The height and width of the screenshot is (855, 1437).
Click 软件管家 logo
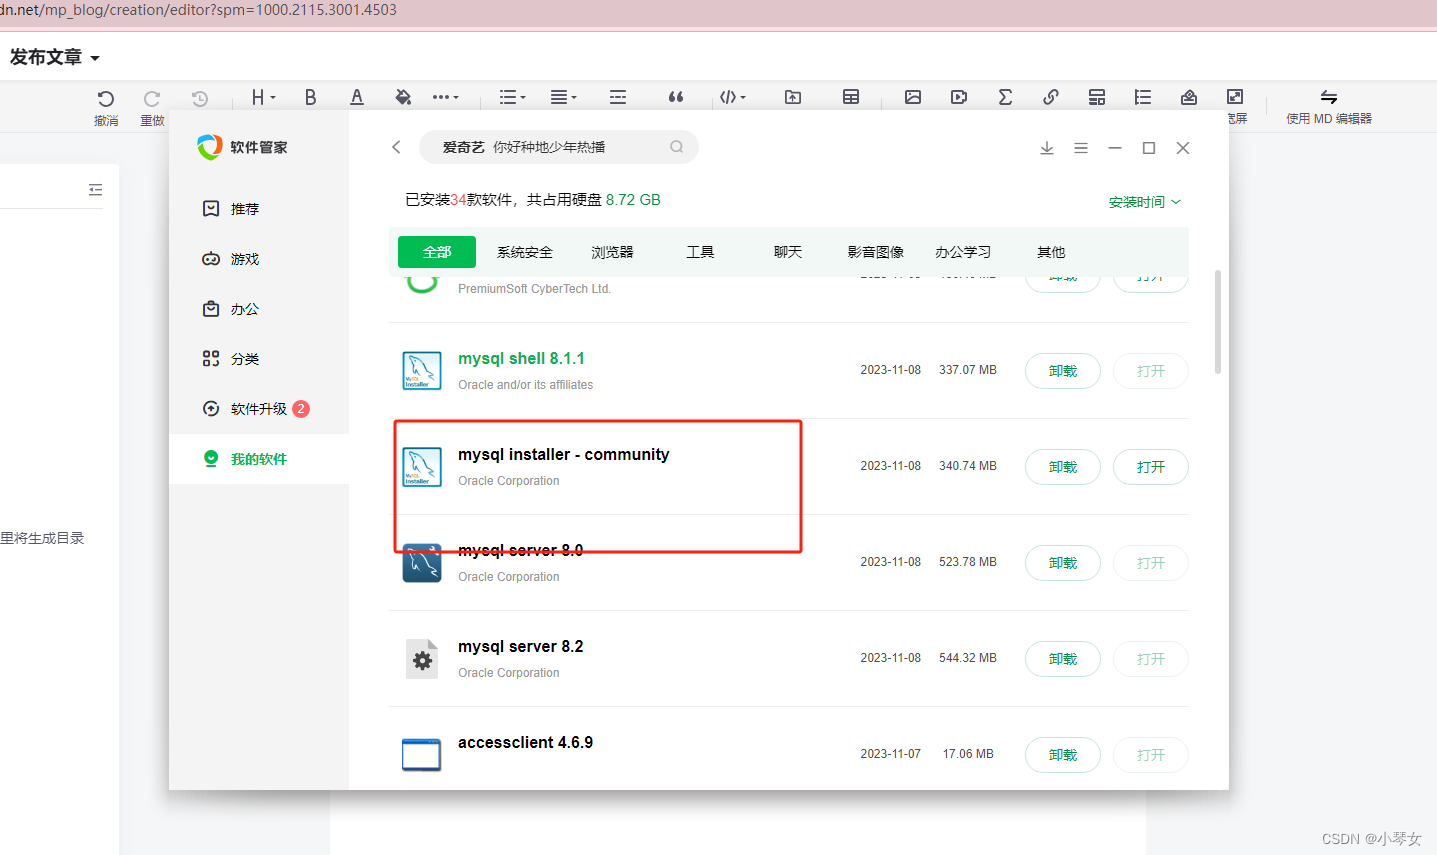210,147
